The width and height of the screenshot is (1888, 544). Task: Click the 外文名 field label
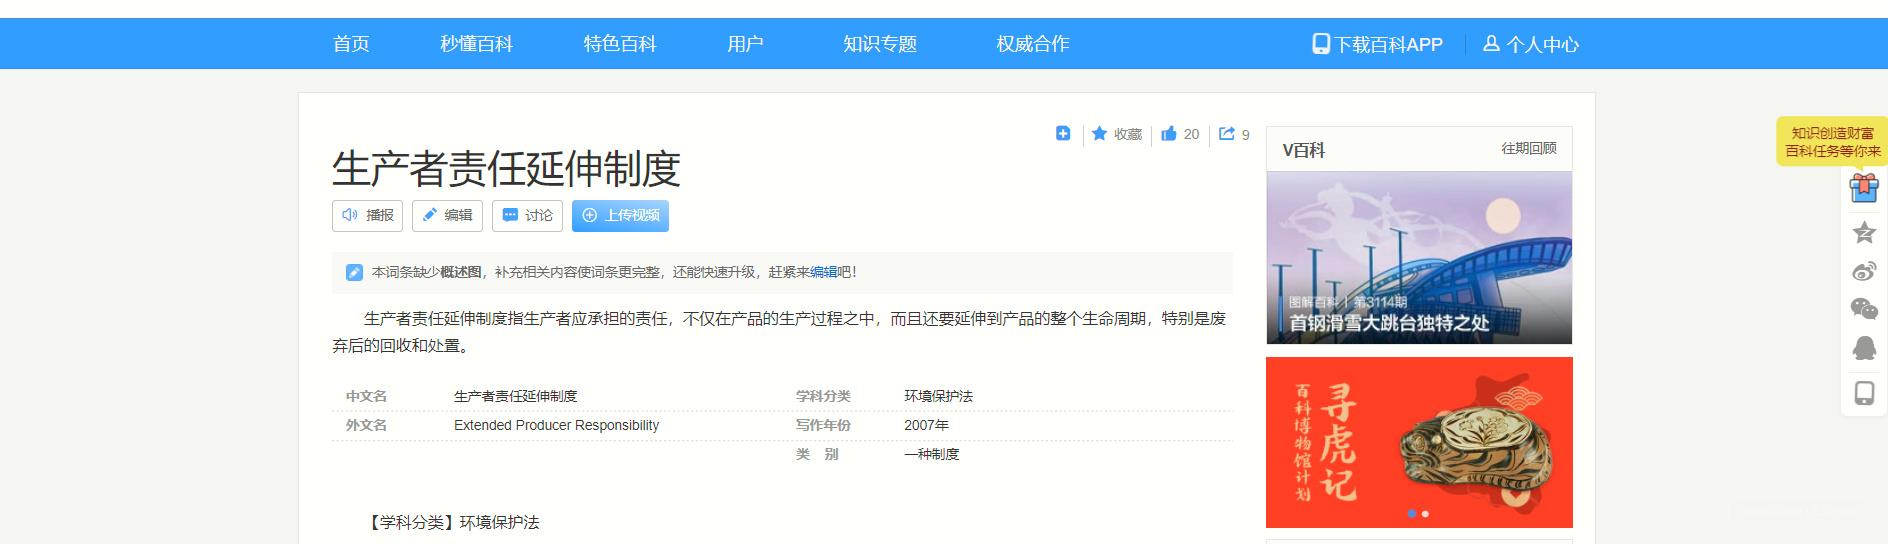tap(366, 425)
